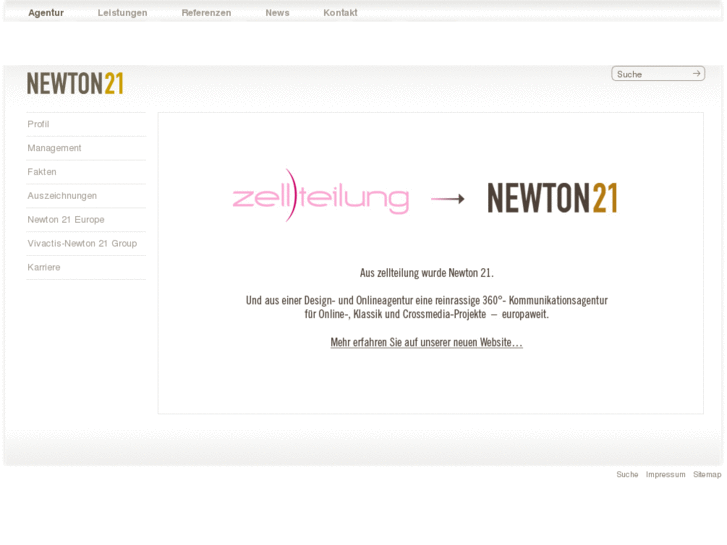Open the Leistungen menu item
The image size is (727, 545).
click(x=122, y=13)
